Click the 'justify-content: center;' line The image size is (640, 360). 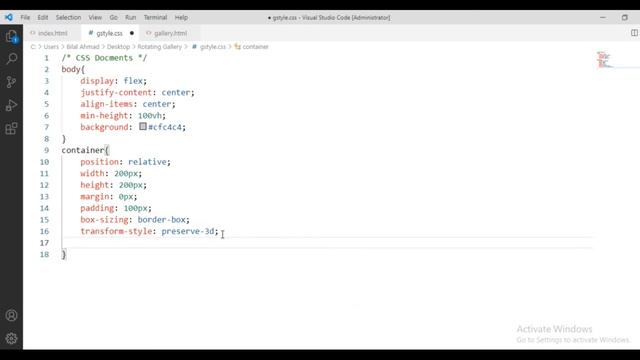point(138,93)
